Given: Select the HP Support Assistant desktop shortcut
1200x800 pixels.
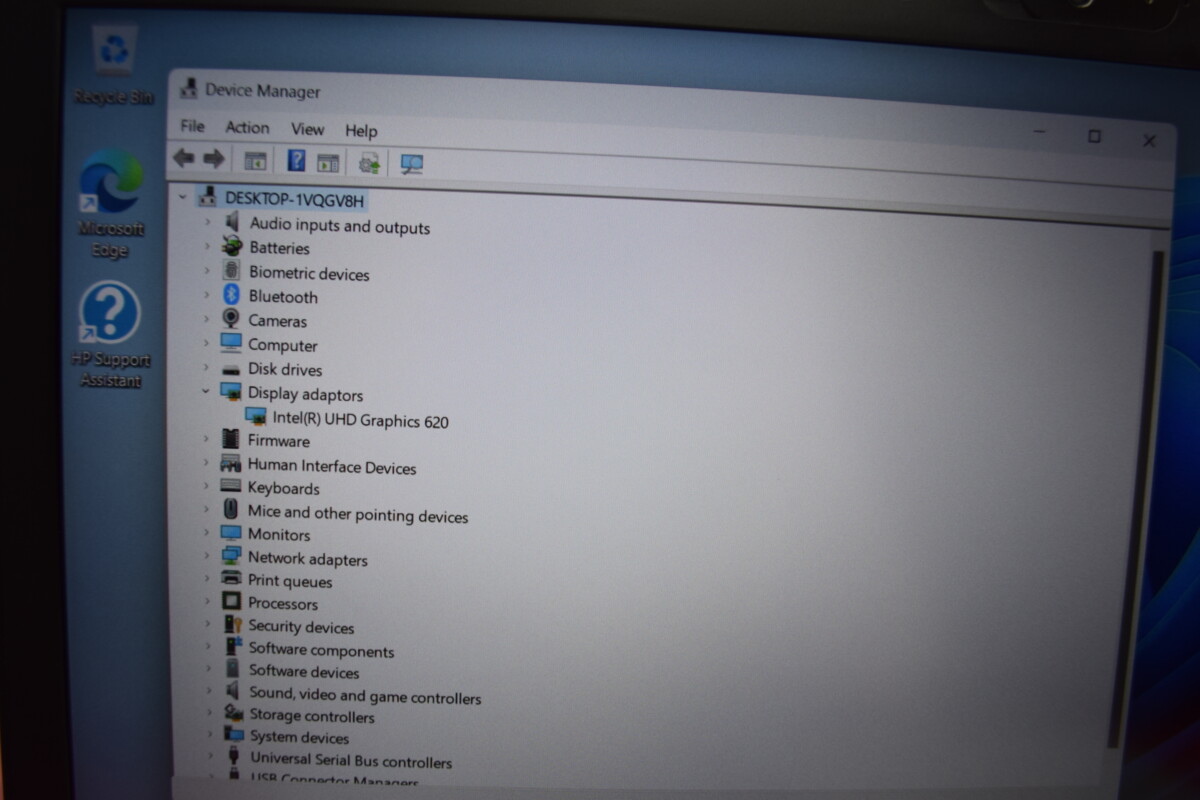Looking at the screenshot, I should (110, 335).
